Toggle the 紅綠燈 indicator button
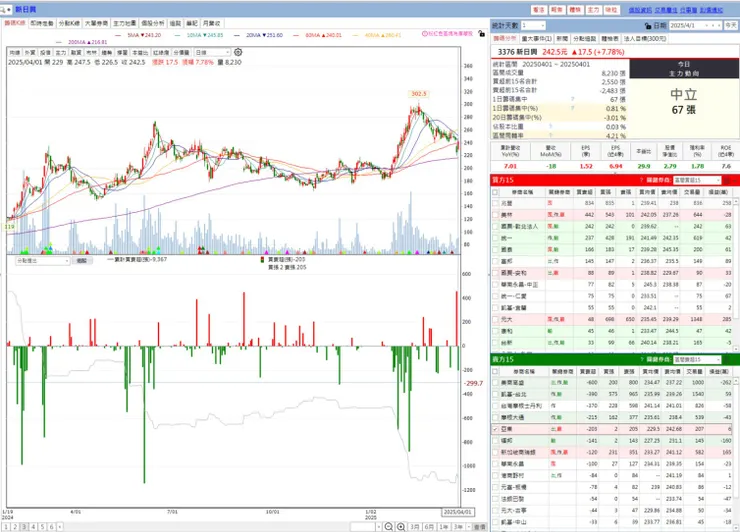Image resolution: width=740 pixels, height=532 pixels. tap(161, 52)
